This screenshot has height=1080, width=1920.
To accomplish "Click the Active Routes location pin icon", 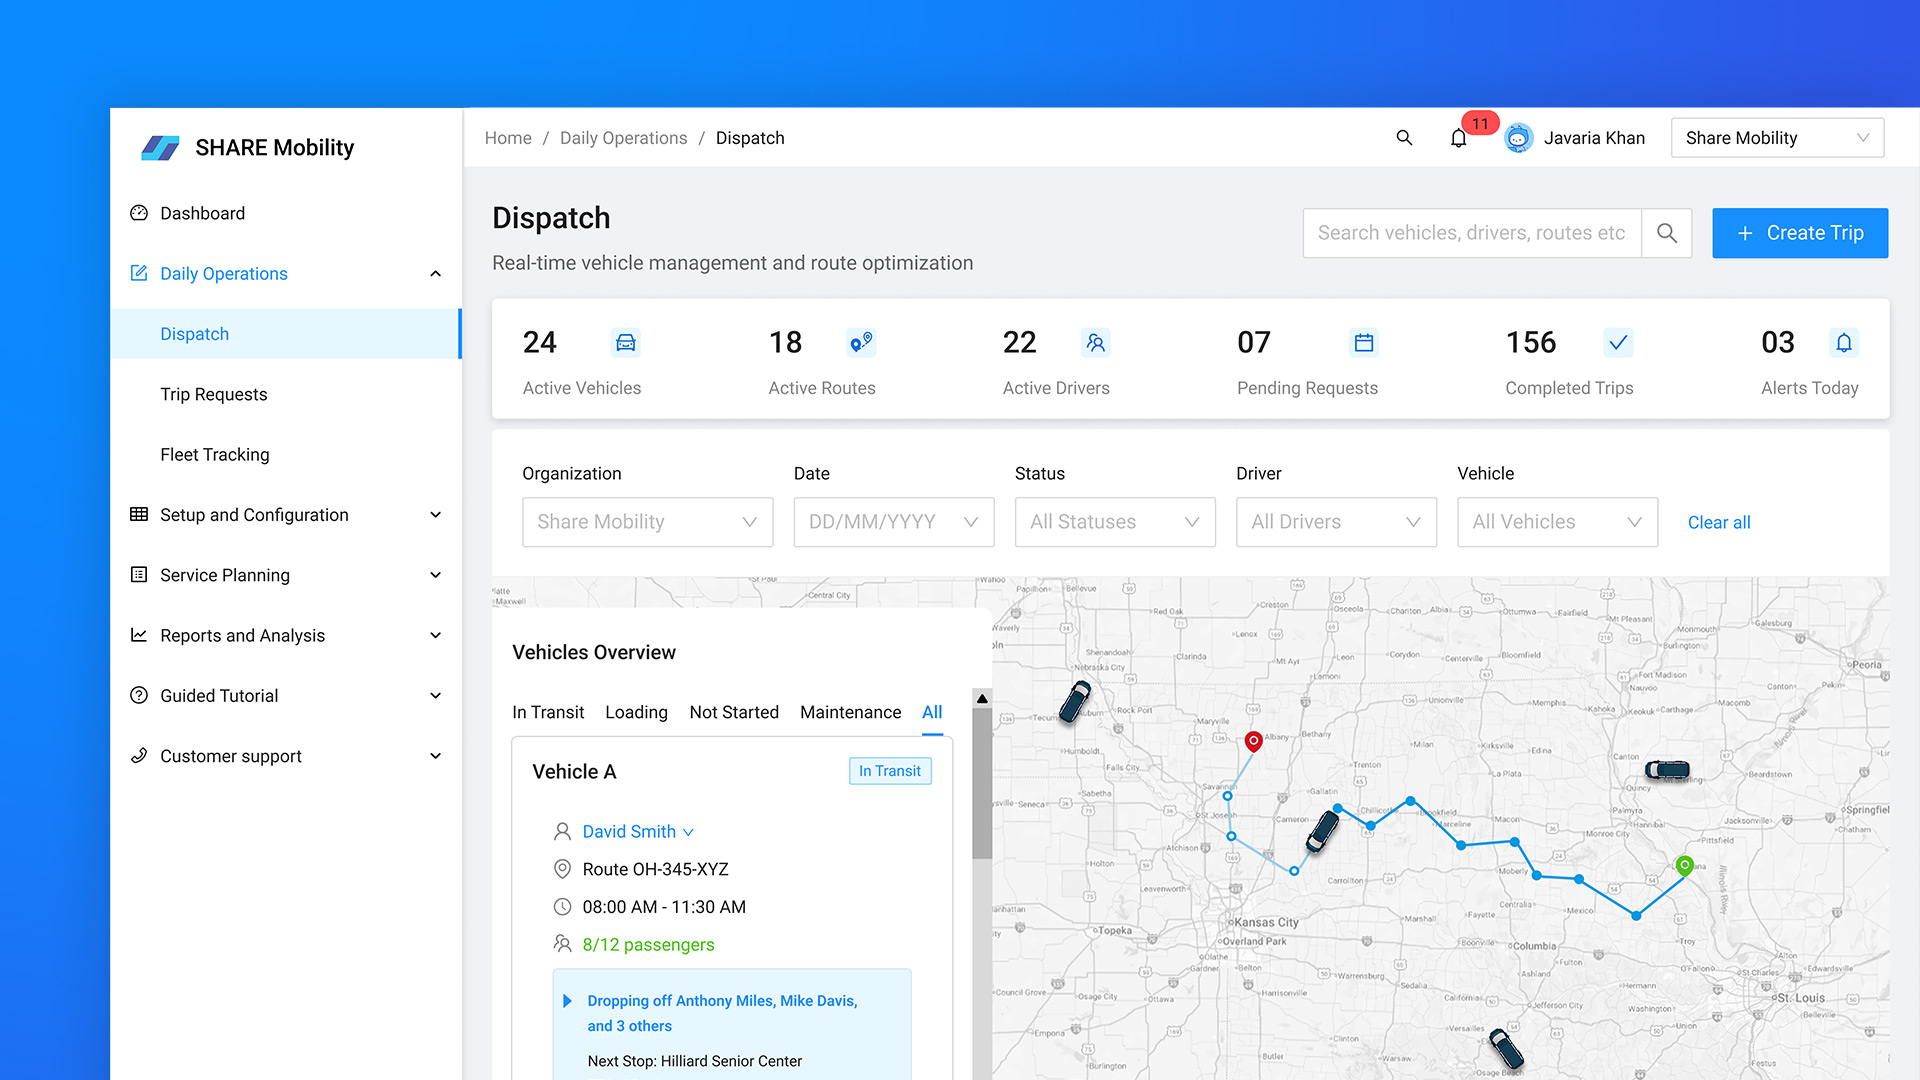I will (861, 342).
